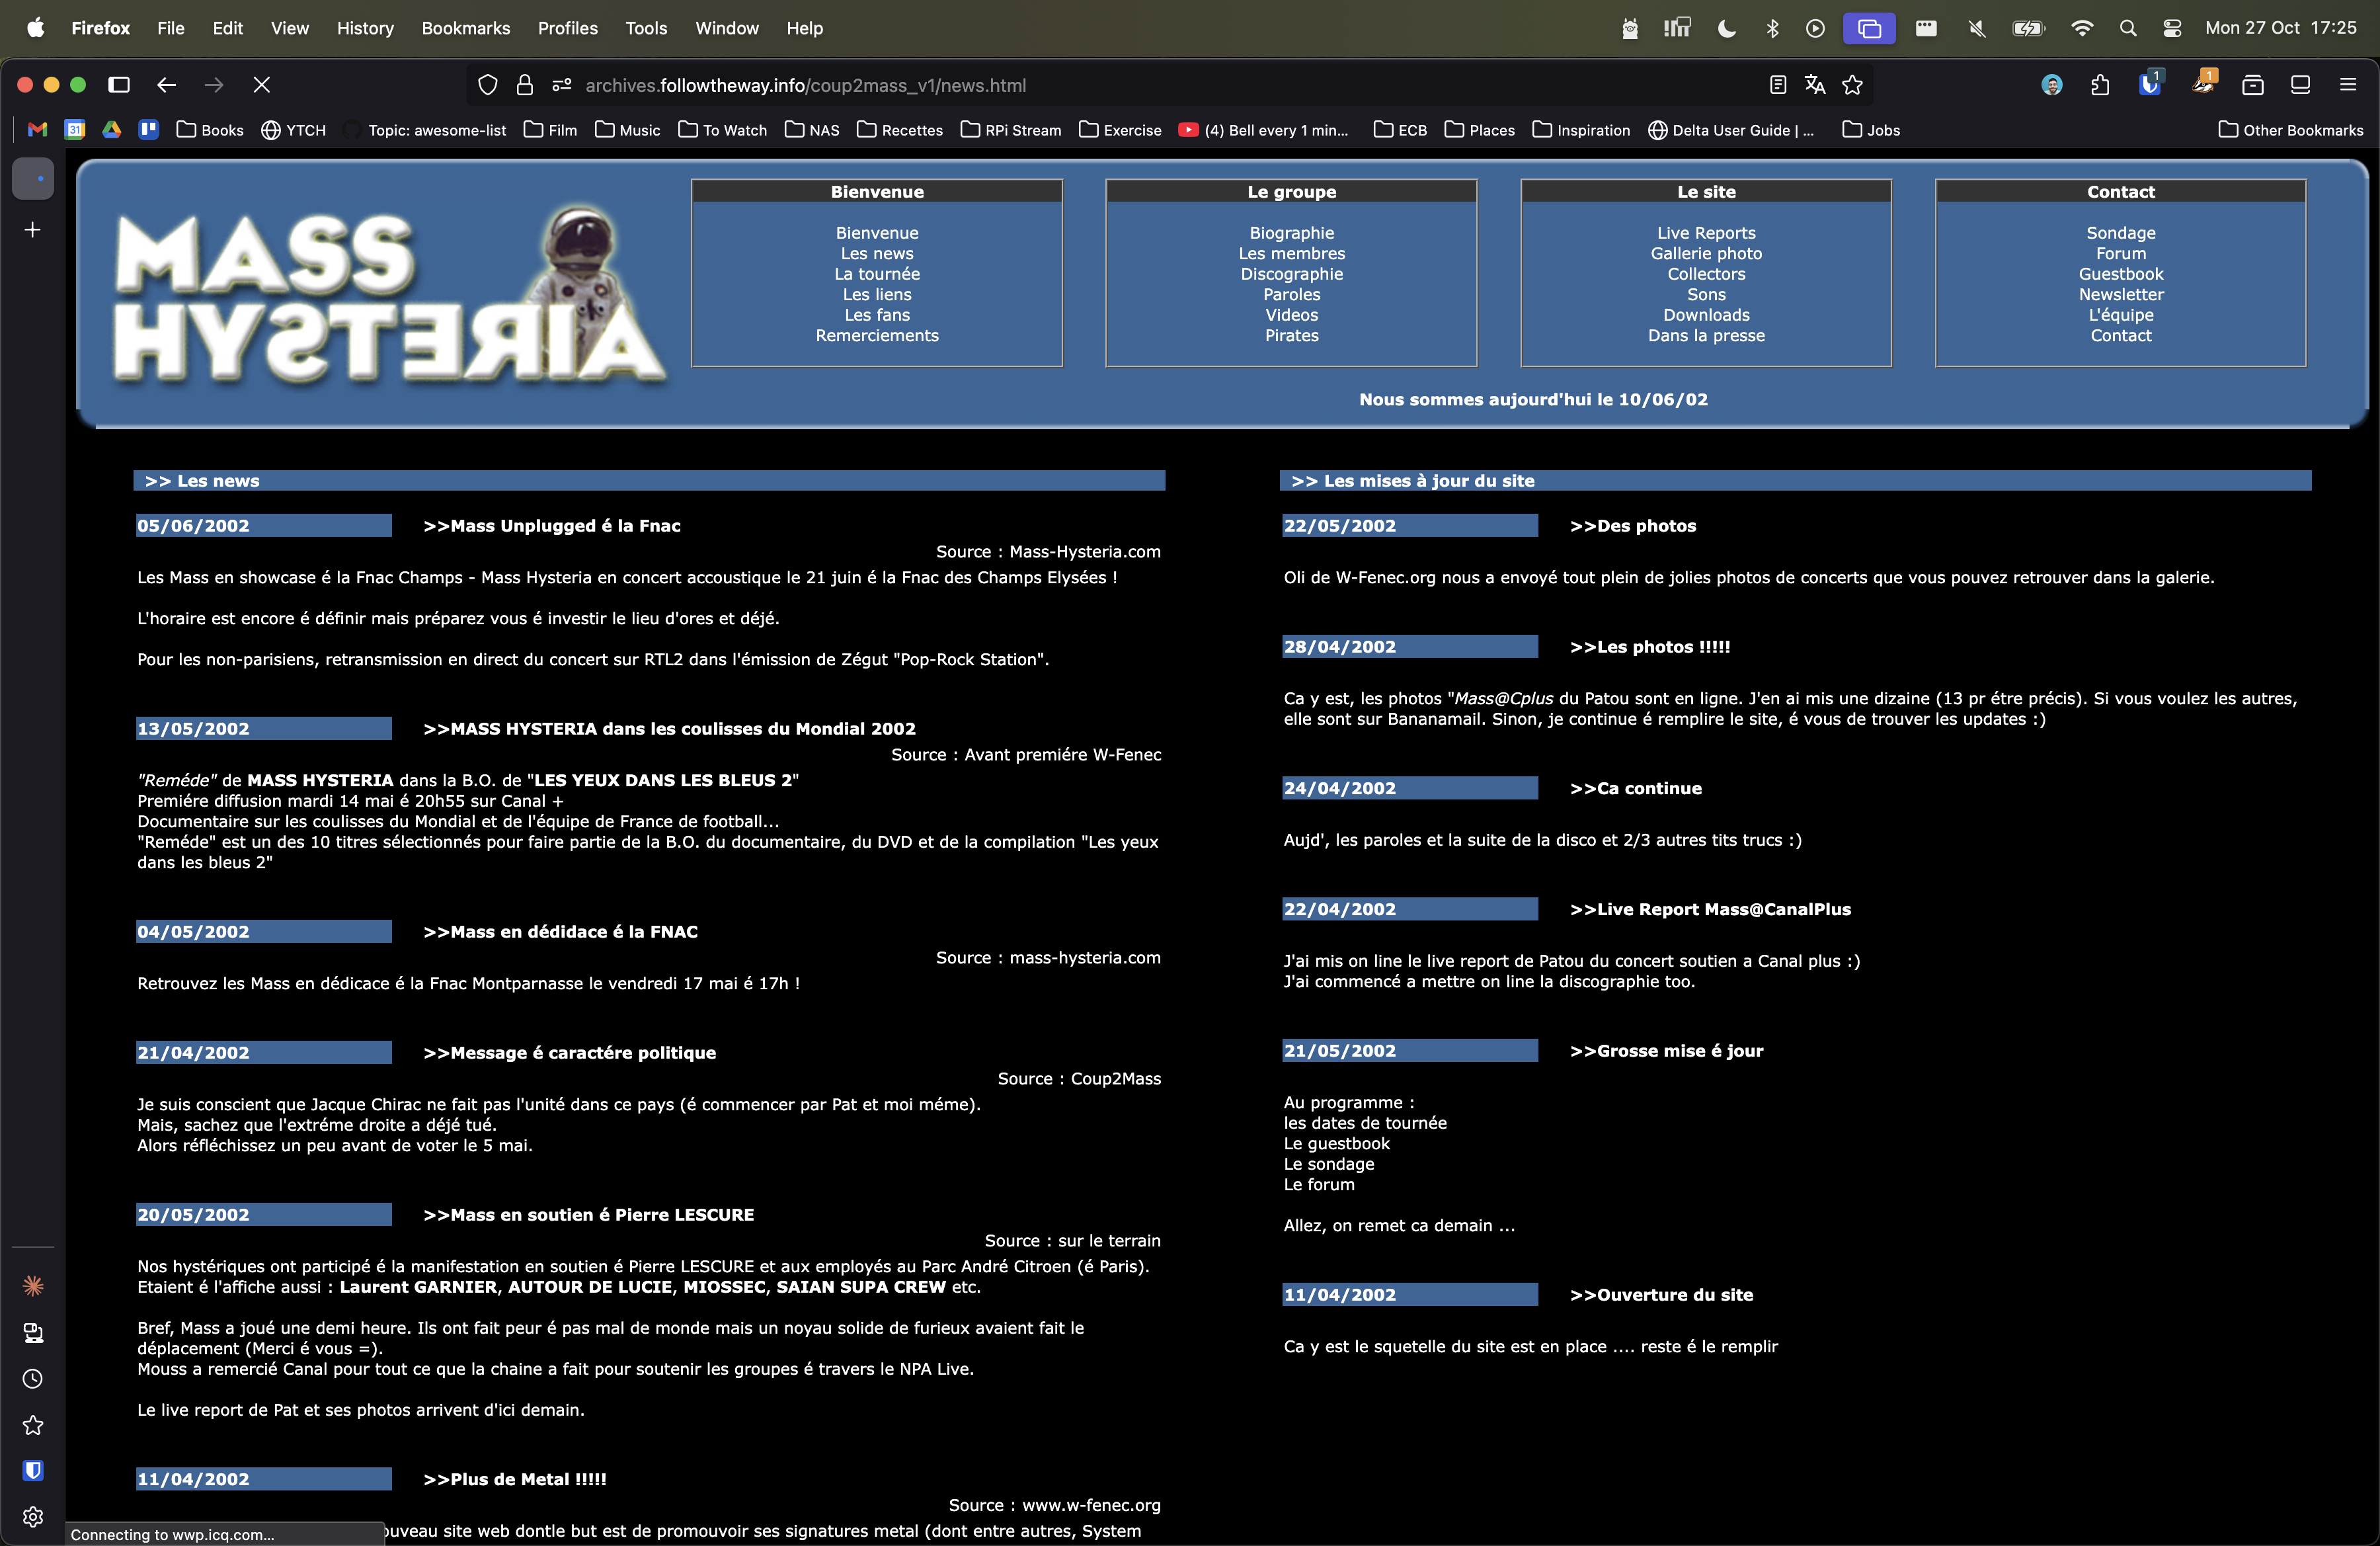2380x1546 pixels.
Task: Click the Discographie link
Action: 1291,274
